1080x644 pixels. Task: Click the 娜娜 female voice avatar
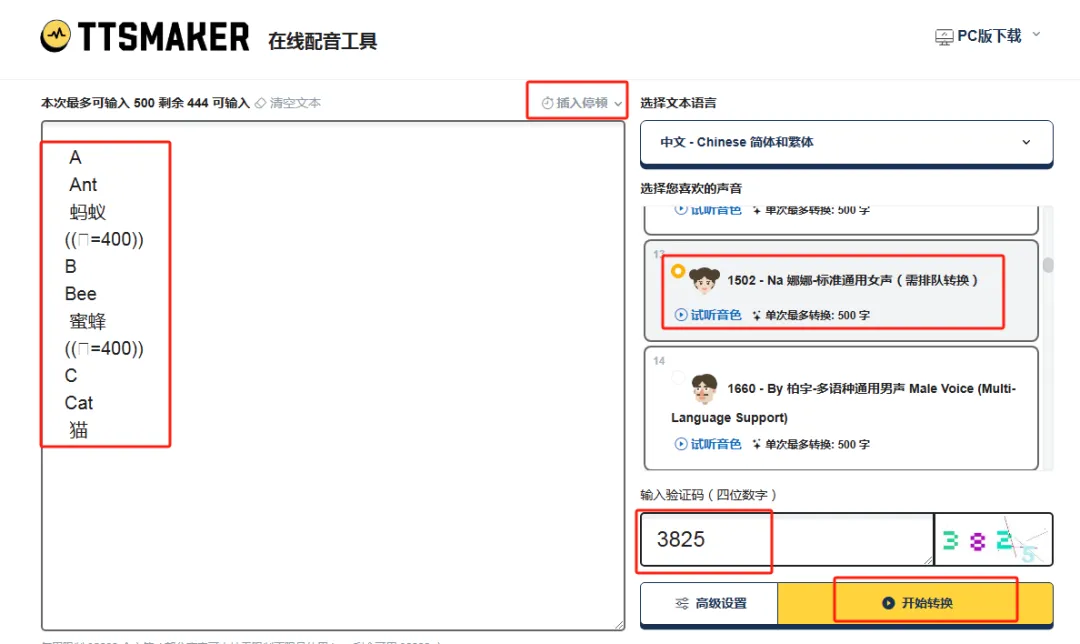click(704, 280)
